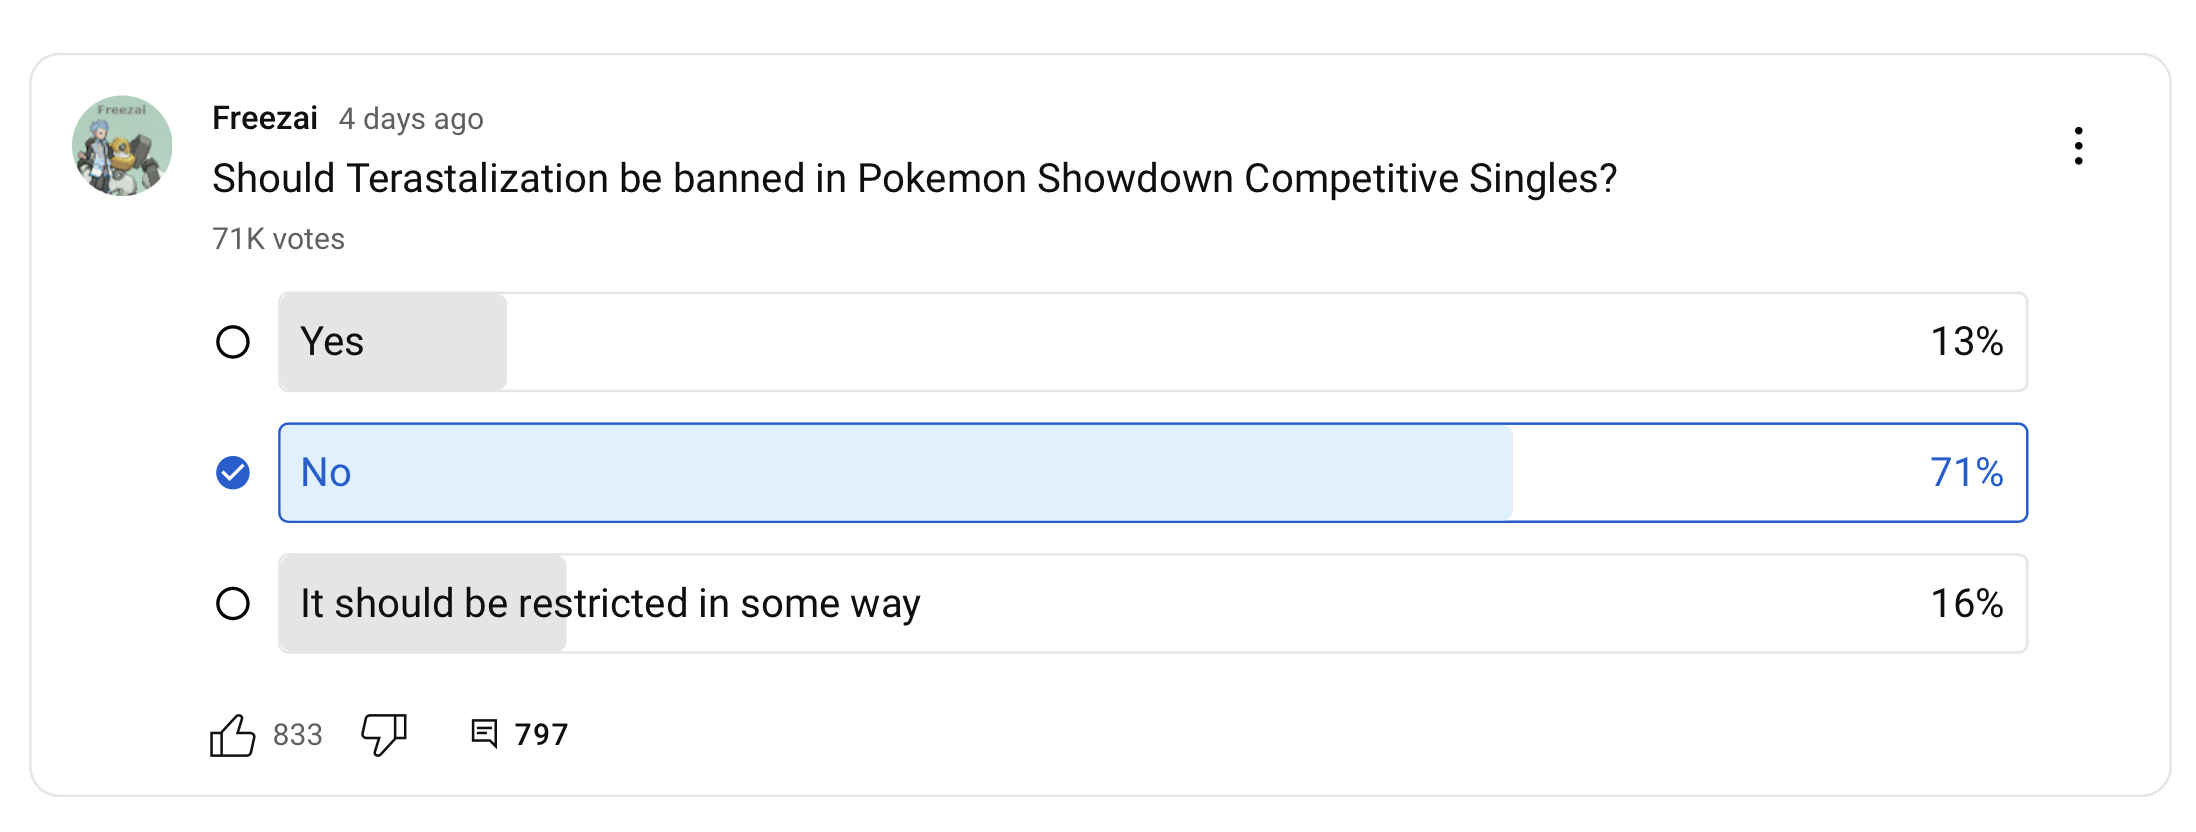Image resolution: width=2196 pixels, height=832 pixels.
Task: Click the 13% result on Yes
Action: pos(1966,342)
